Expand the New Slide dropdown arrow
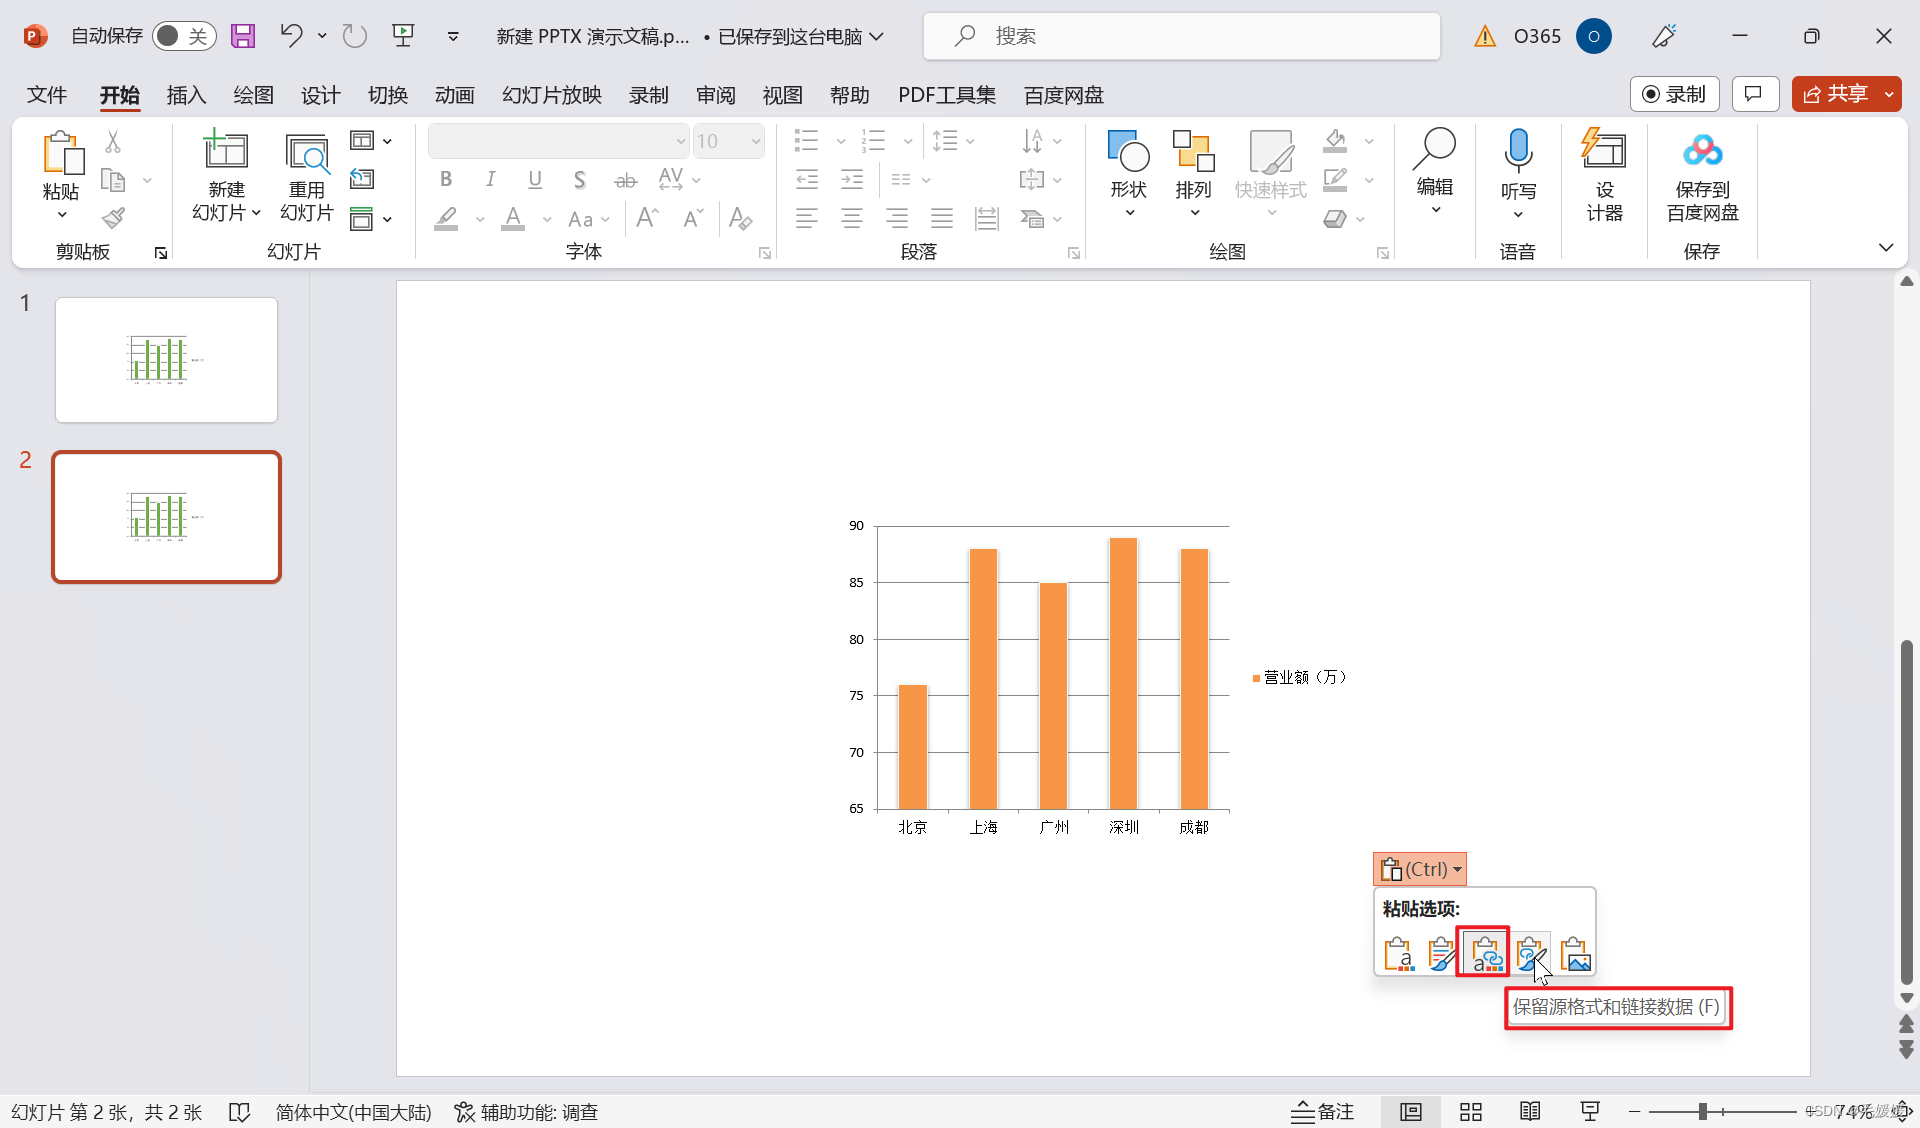Image resolution: width=1920 pixels, height=1128 pixels. tap(256, 213)
